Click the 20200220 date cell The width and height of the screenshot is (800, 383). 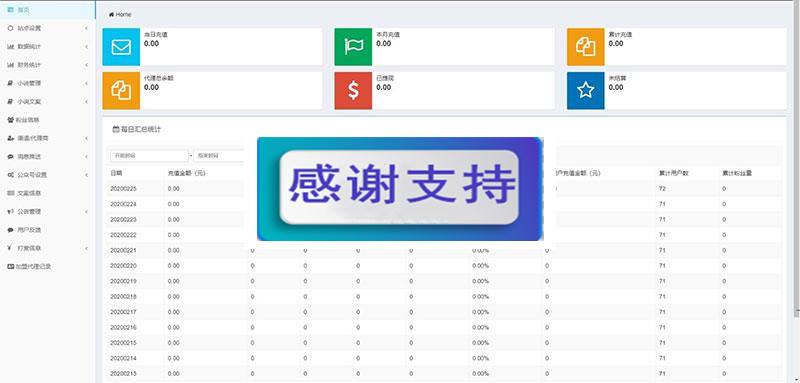pos(123,266)
